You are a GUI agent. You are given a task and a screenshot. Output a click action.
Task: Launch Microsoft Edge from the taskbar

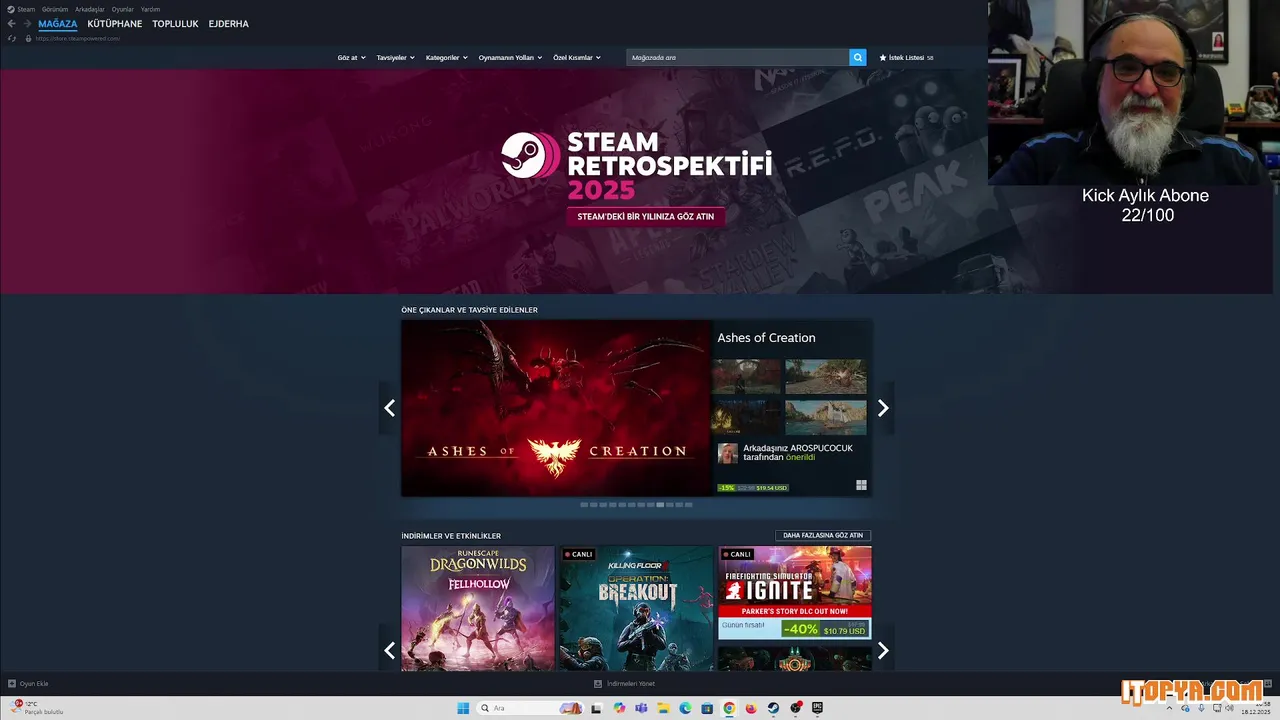[x=685, y=708]
